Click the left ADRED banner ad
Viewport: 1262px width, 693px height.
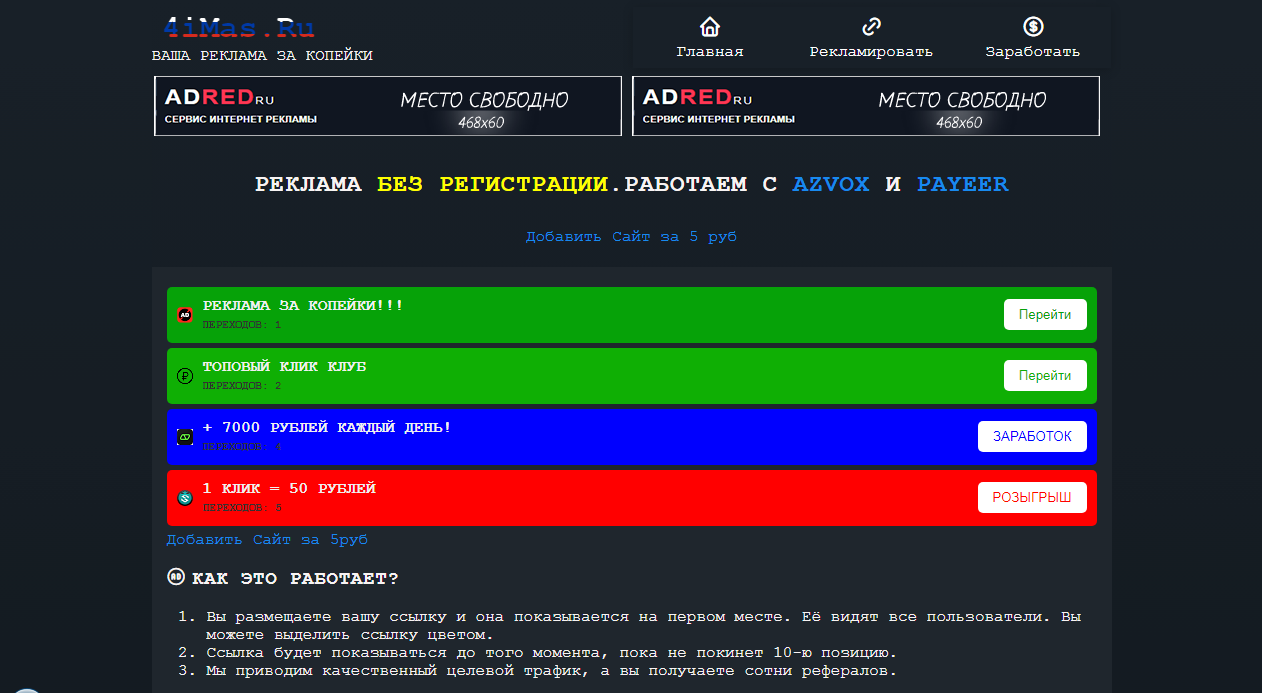388,106
